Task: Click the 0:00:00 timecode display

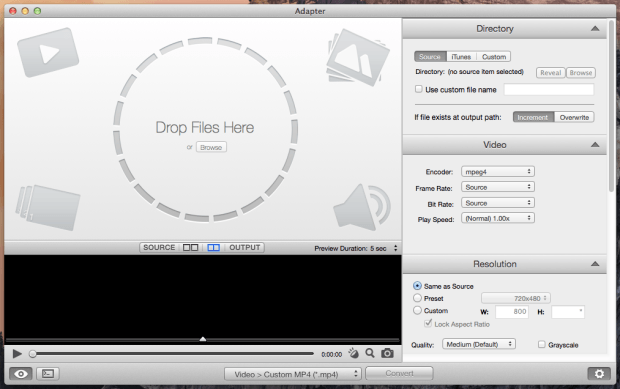Action: click(x=331, y=355)
